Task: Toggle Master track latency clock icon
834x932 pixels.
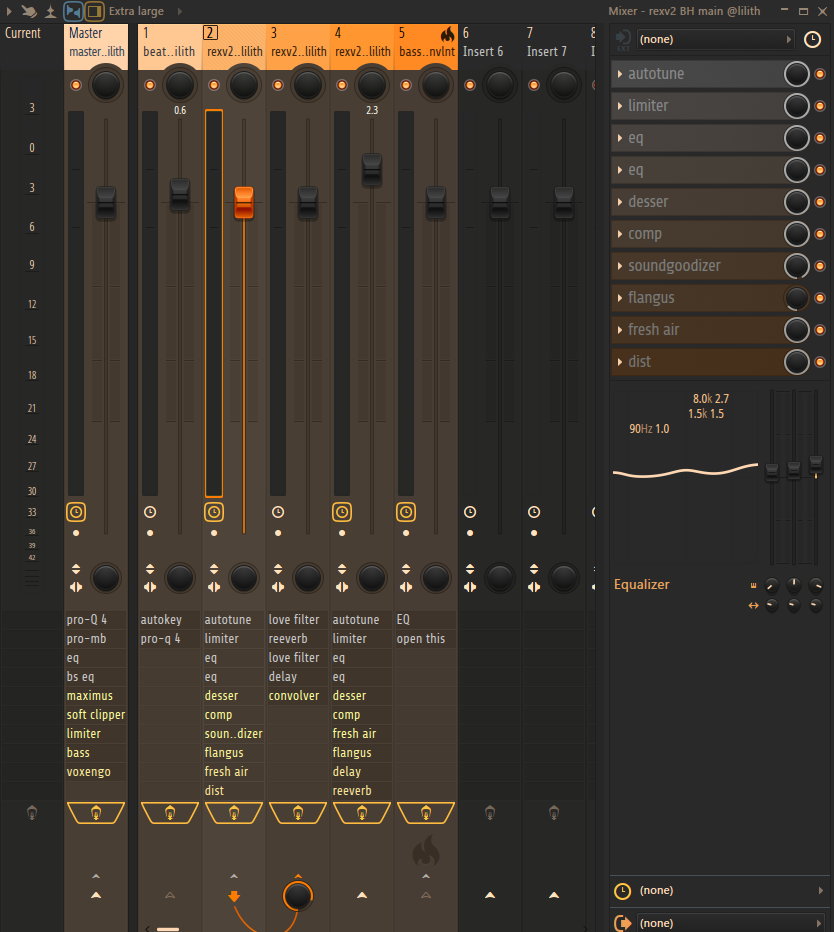Action: coord(76,512)
